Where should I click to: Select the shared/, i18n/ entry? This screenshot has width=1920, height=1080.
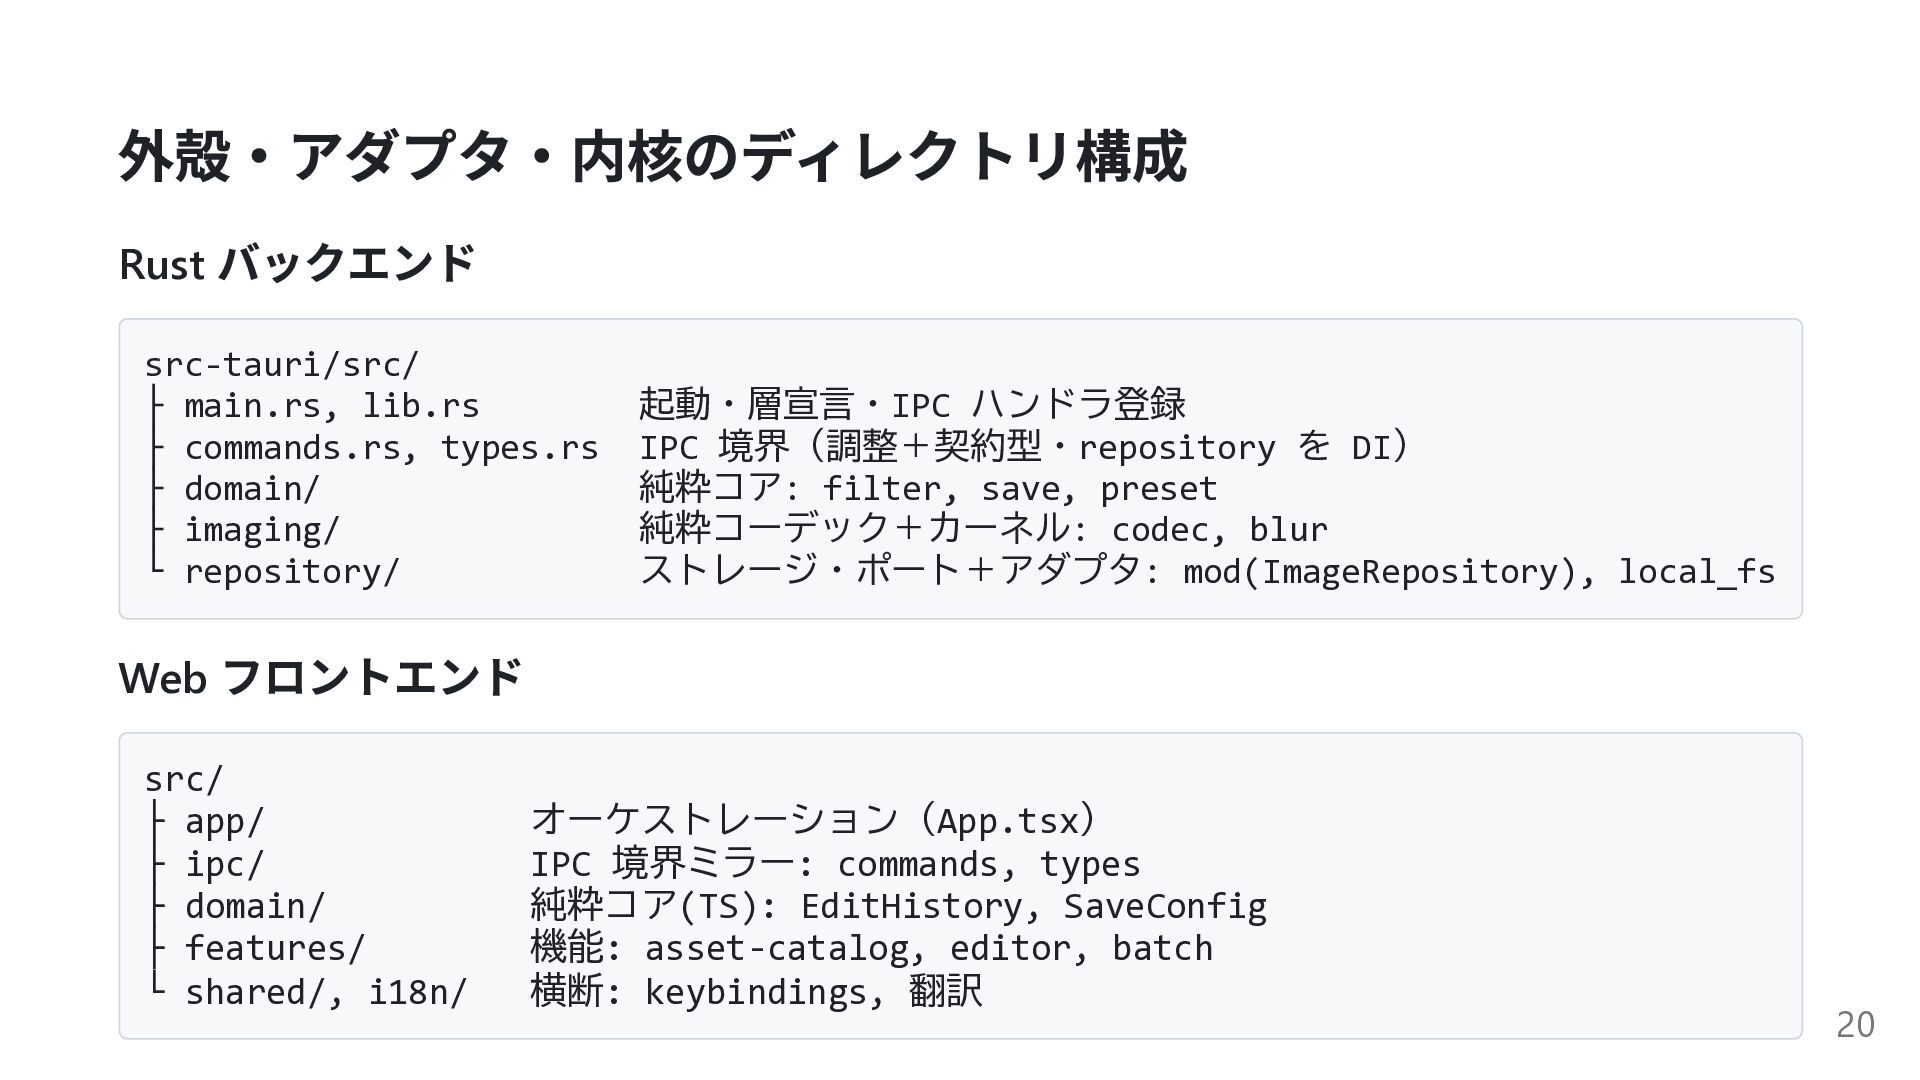coord(326,992)
